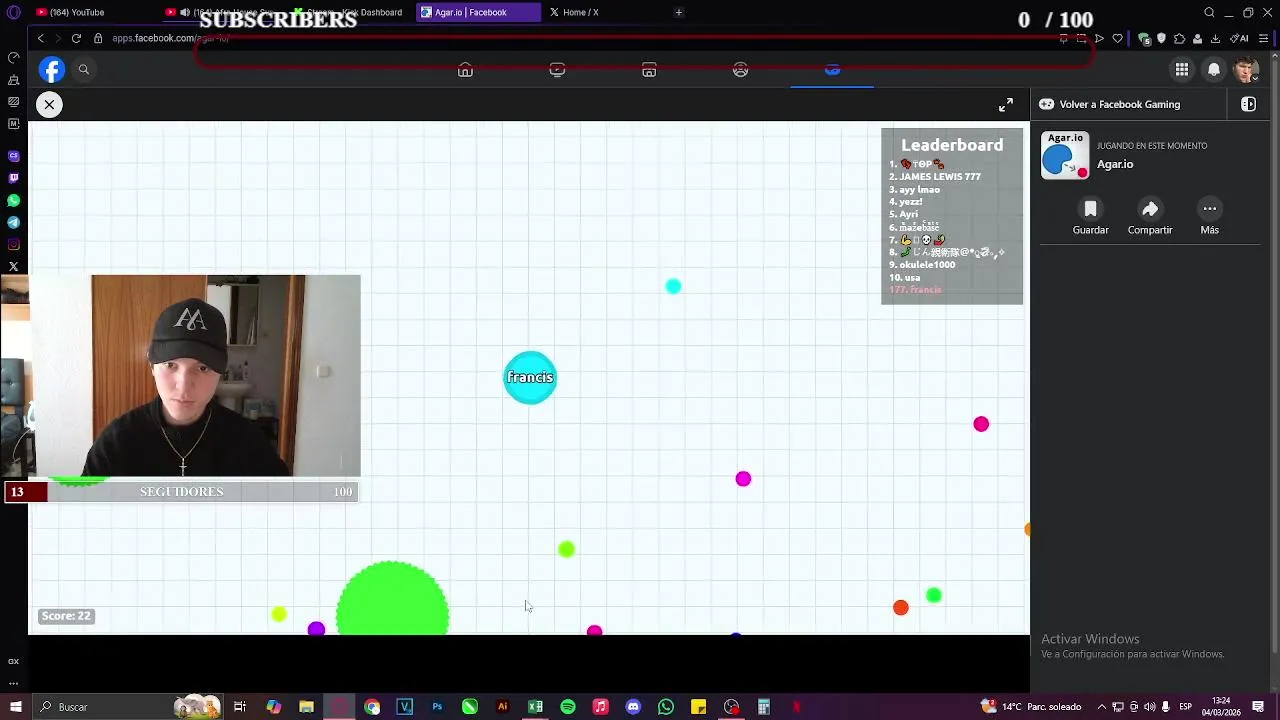Open Facebook notifications bell
The height and width of the screenshot is (720, 1280).
click(x=1214, y=69)
